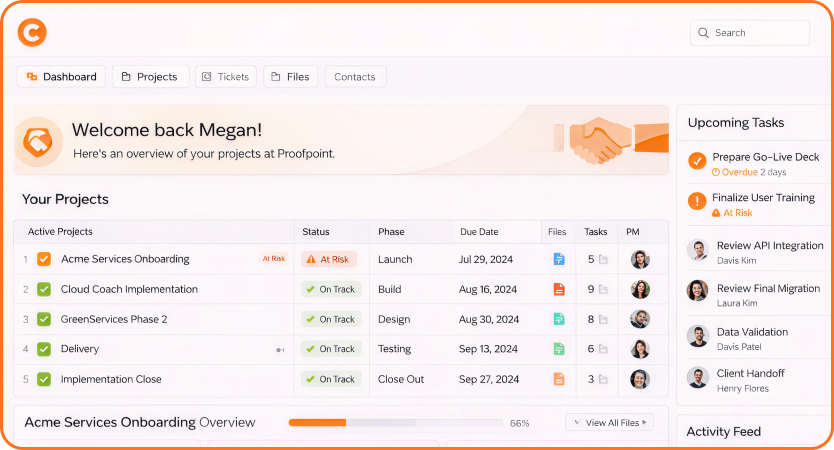This screenshot has height=450, width=834.
Task: Open the Tickets tab
Action: tap(225, 77)
